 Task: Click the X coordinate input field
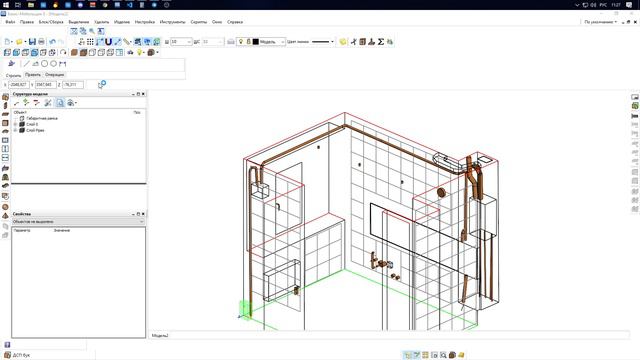[19, 84]
